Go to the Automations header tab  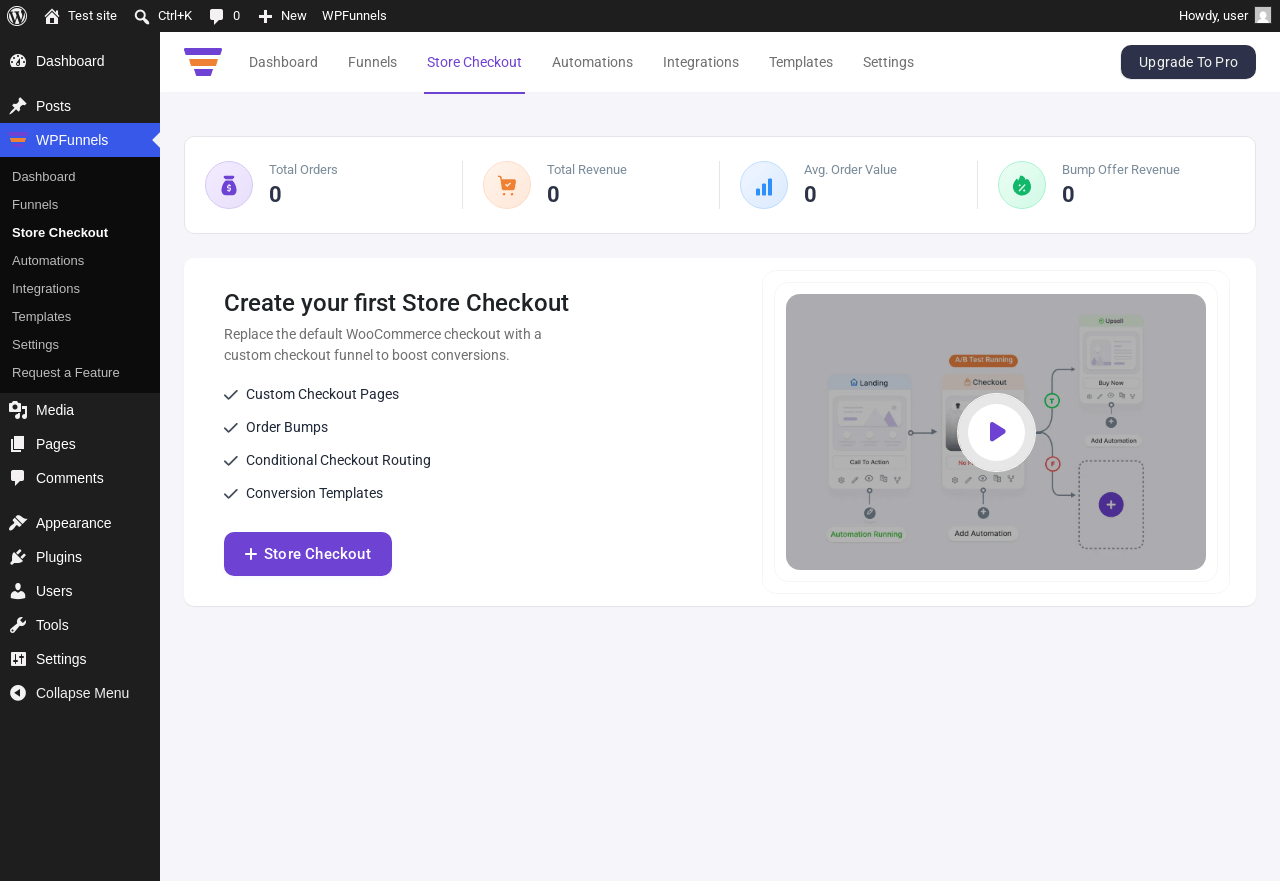click(592, 62)
